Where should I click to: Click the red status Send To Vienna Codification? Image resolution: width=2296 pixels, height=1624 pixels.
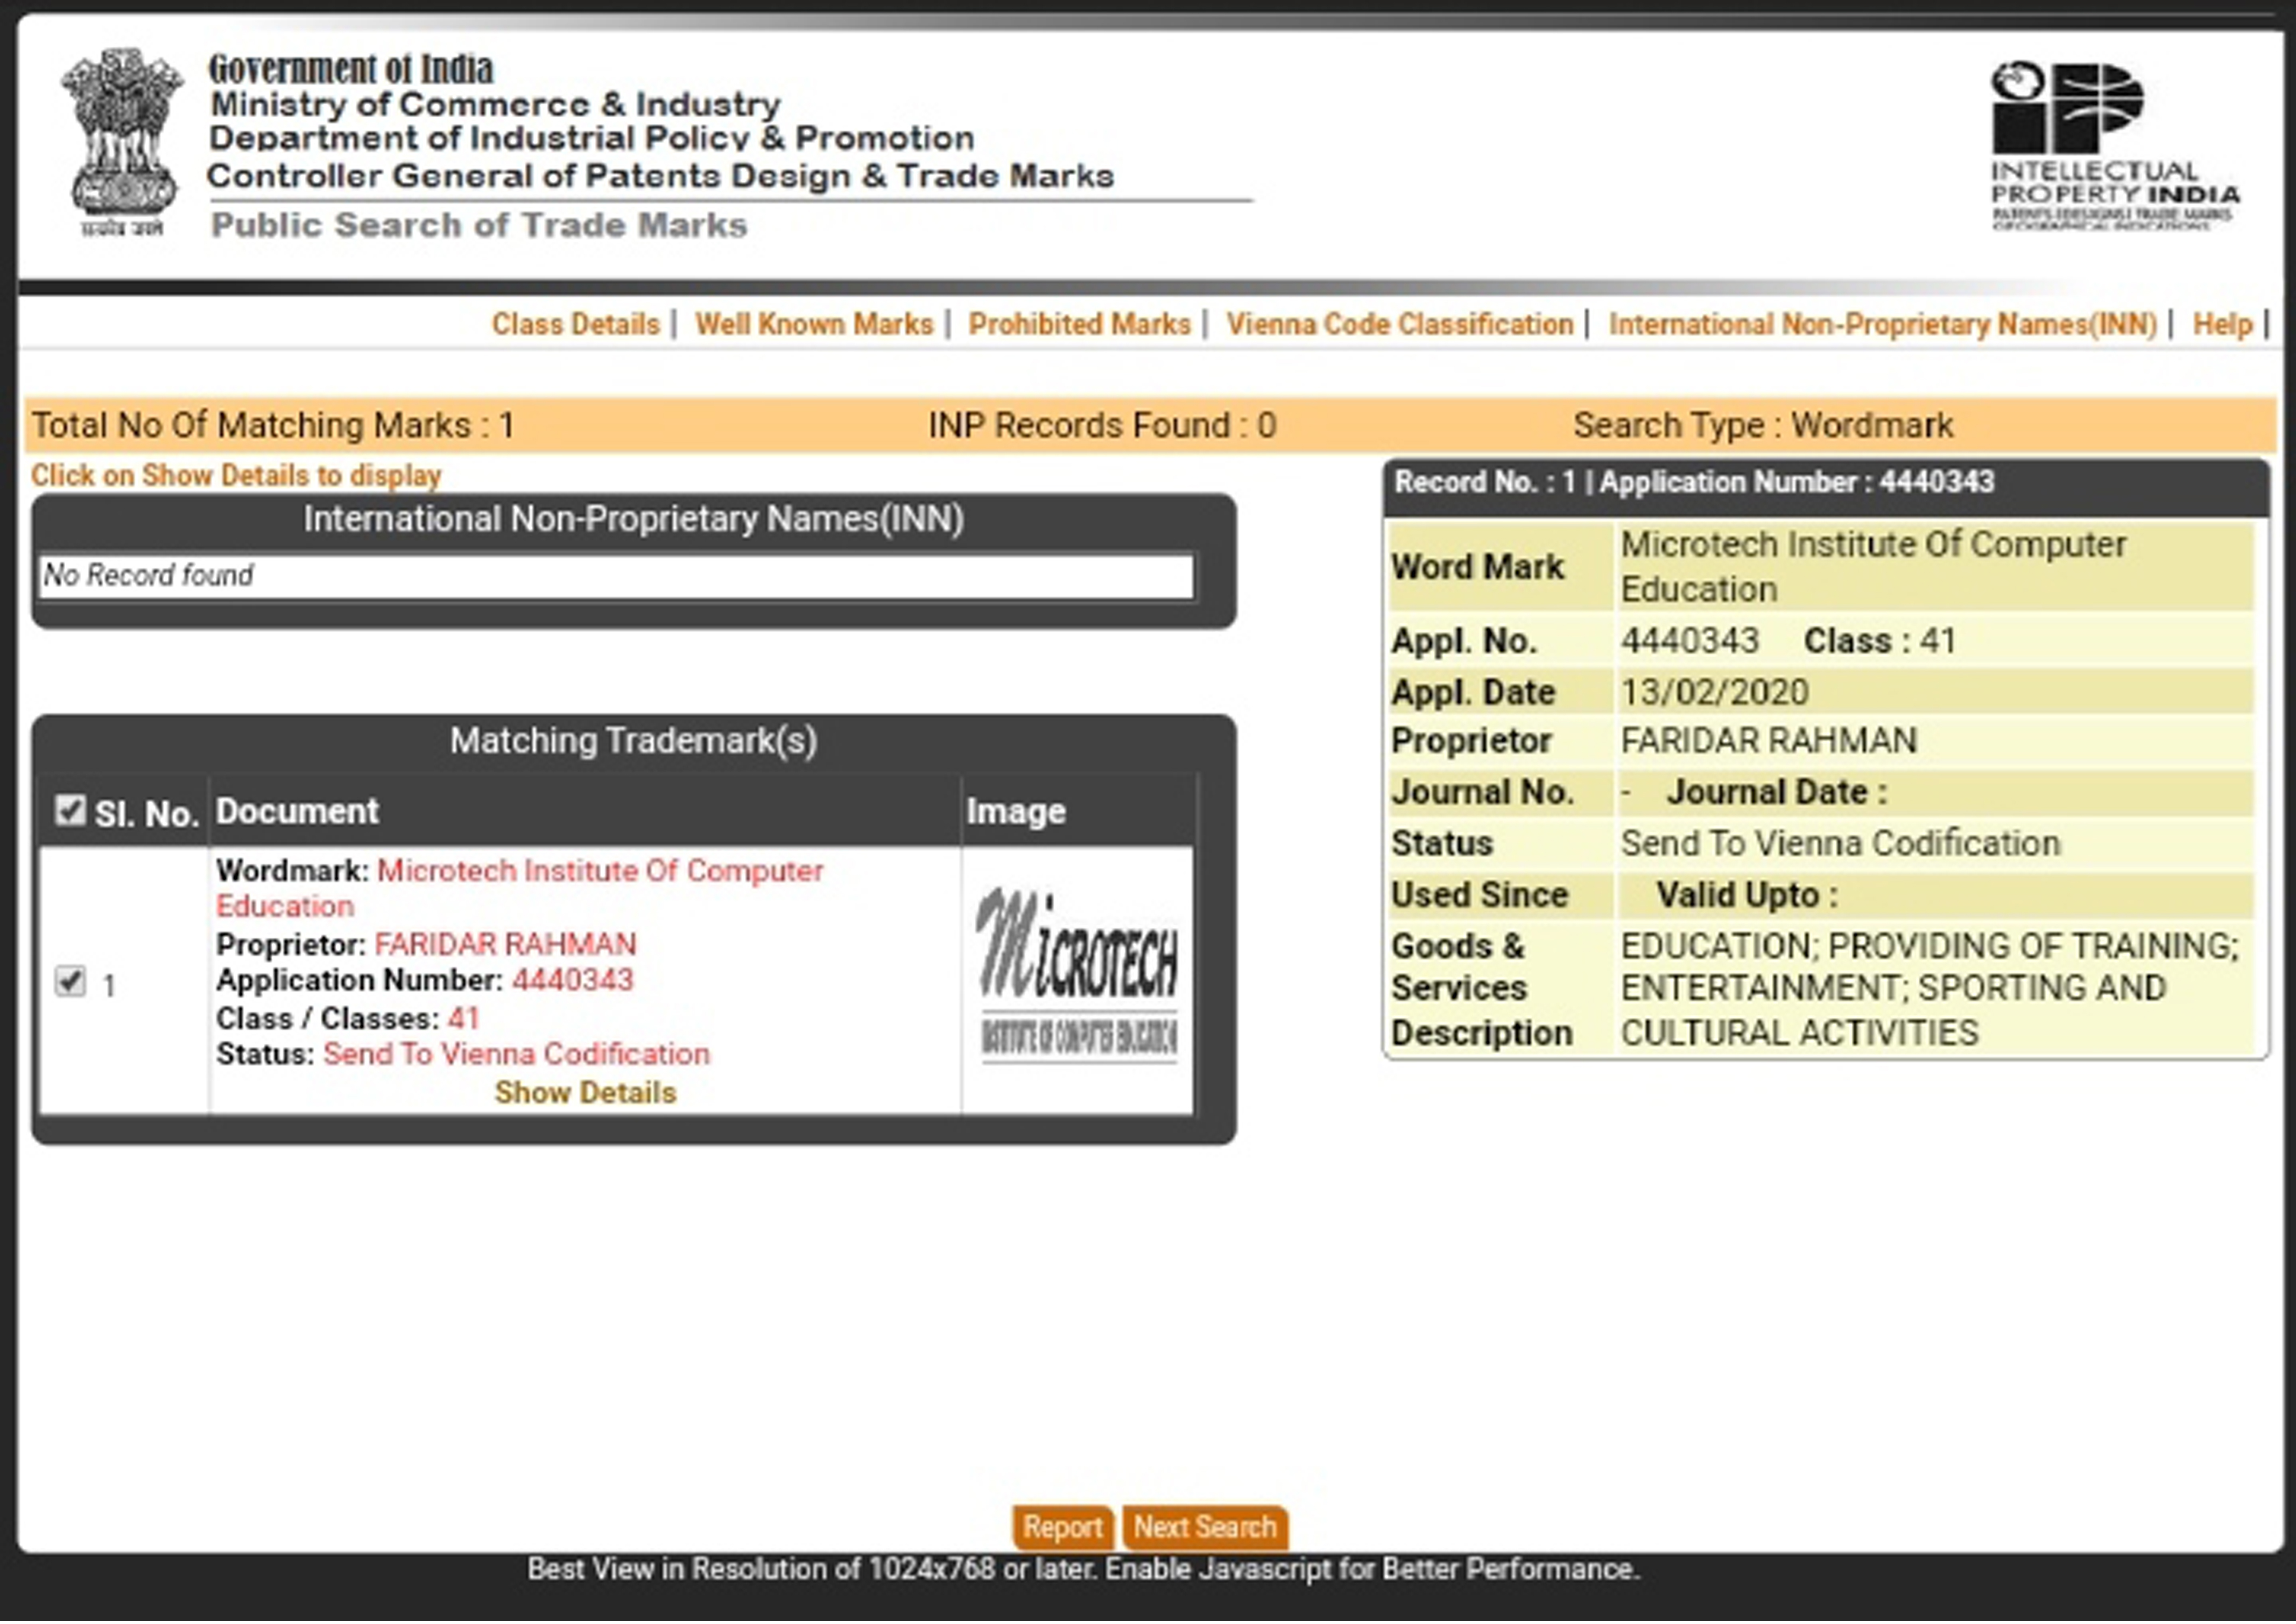517,1055
